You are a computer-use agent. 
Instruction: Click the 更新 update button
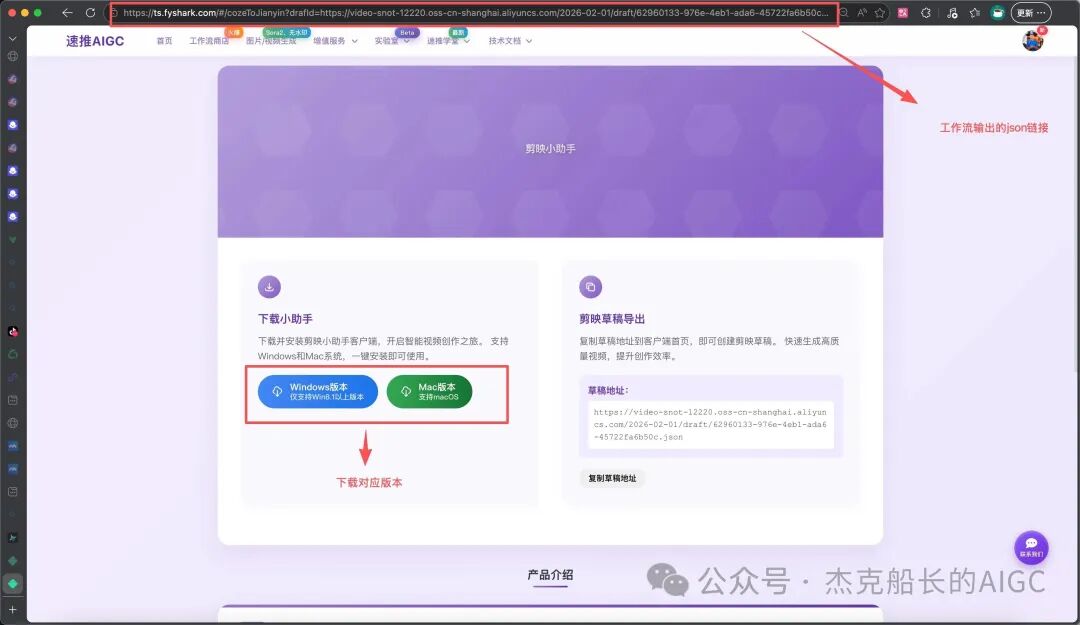[x=1030, y=12]
